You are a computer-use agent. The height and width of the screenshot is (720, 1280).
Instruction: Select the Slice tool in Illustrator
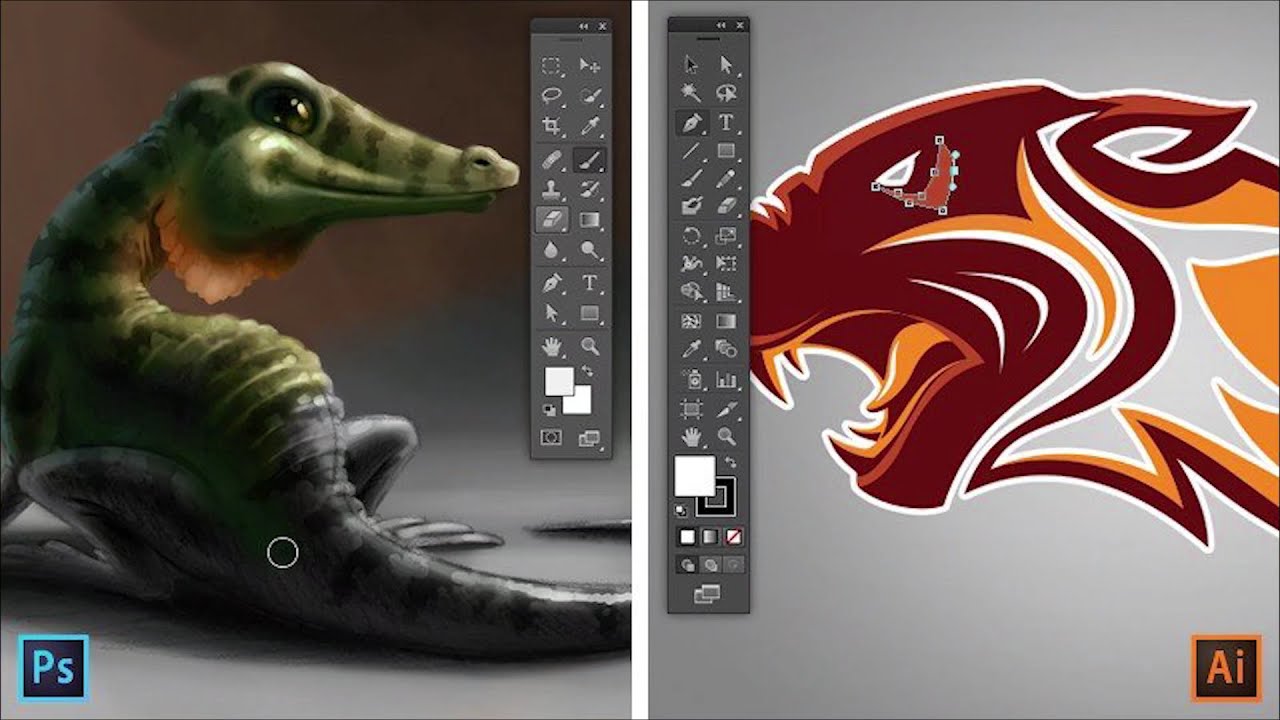(x=726, y=408)
